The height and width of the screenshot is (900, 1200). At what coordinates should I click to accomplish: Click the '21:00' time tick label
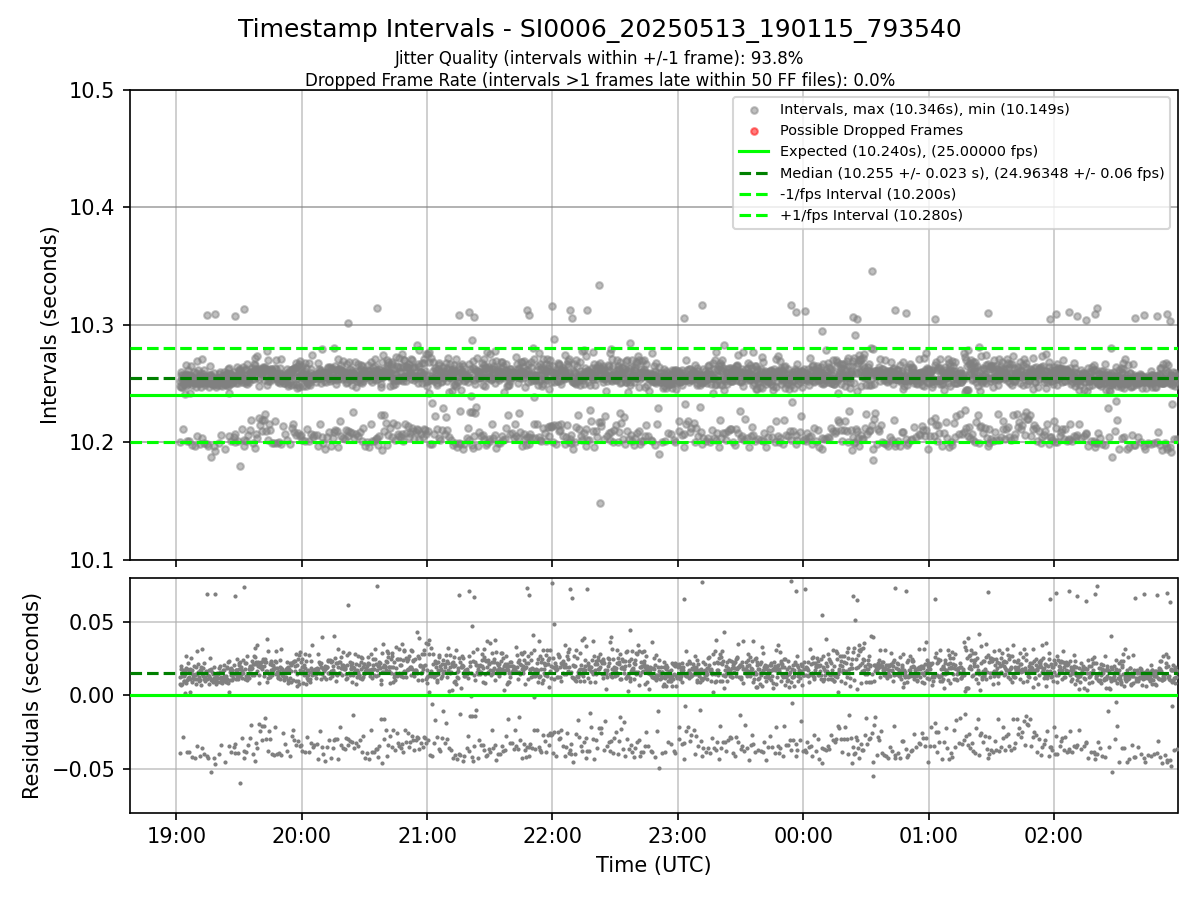pos(427,835)
